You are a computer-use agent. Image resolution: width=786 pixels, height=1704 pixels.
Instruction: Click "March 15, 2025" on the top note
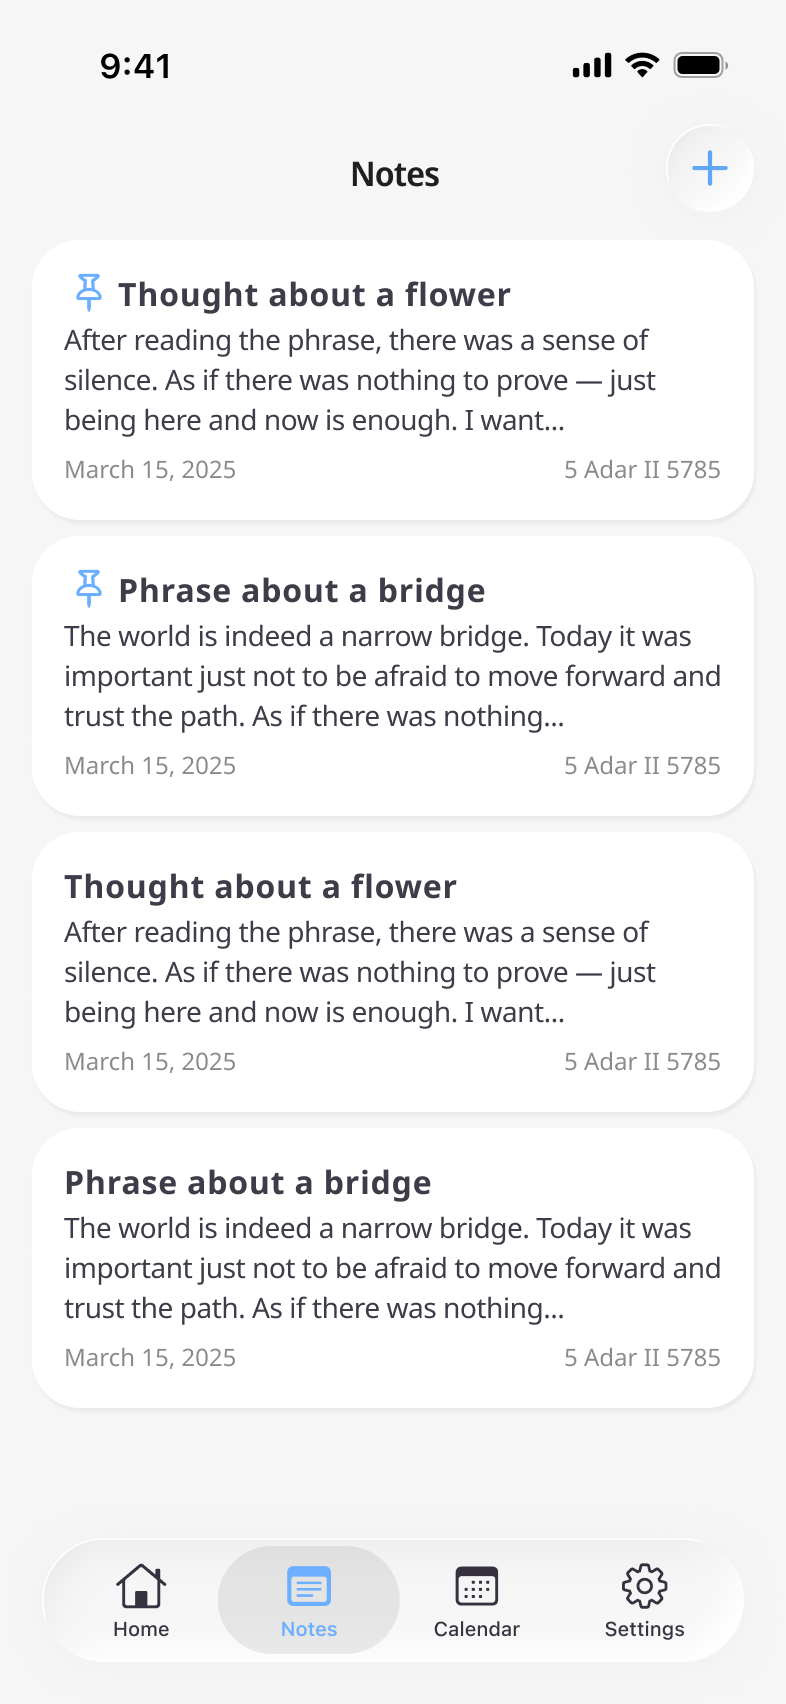point(150,470)
